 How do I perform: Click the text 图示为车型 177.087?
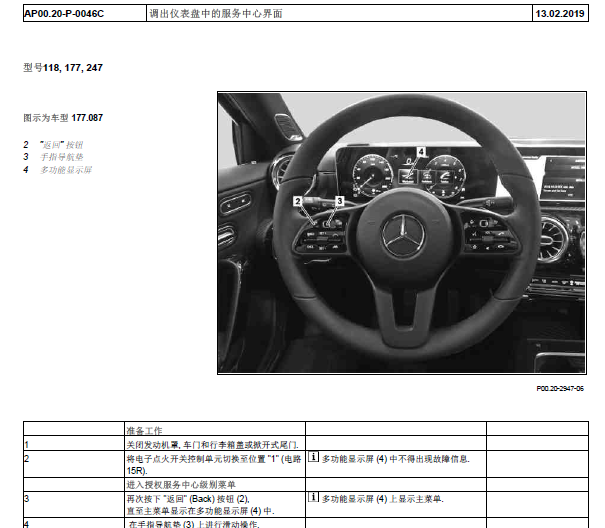tap(63, 118)
